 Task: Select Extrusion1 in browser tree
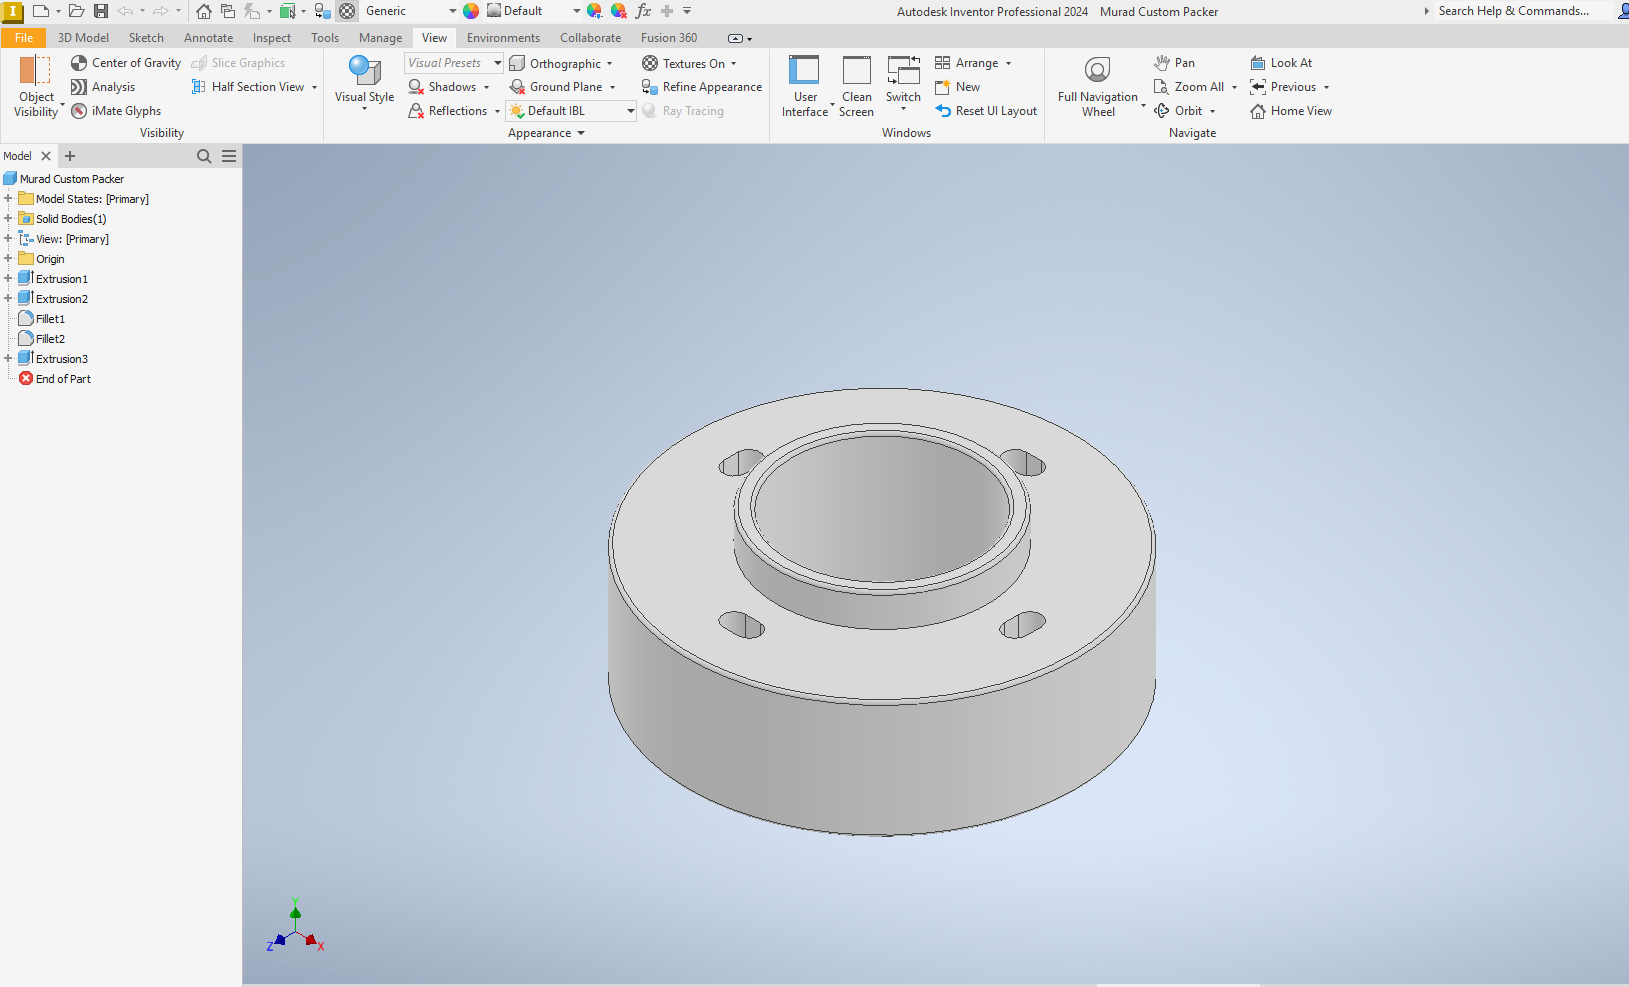pyautogui.click(x=62, y=279)
